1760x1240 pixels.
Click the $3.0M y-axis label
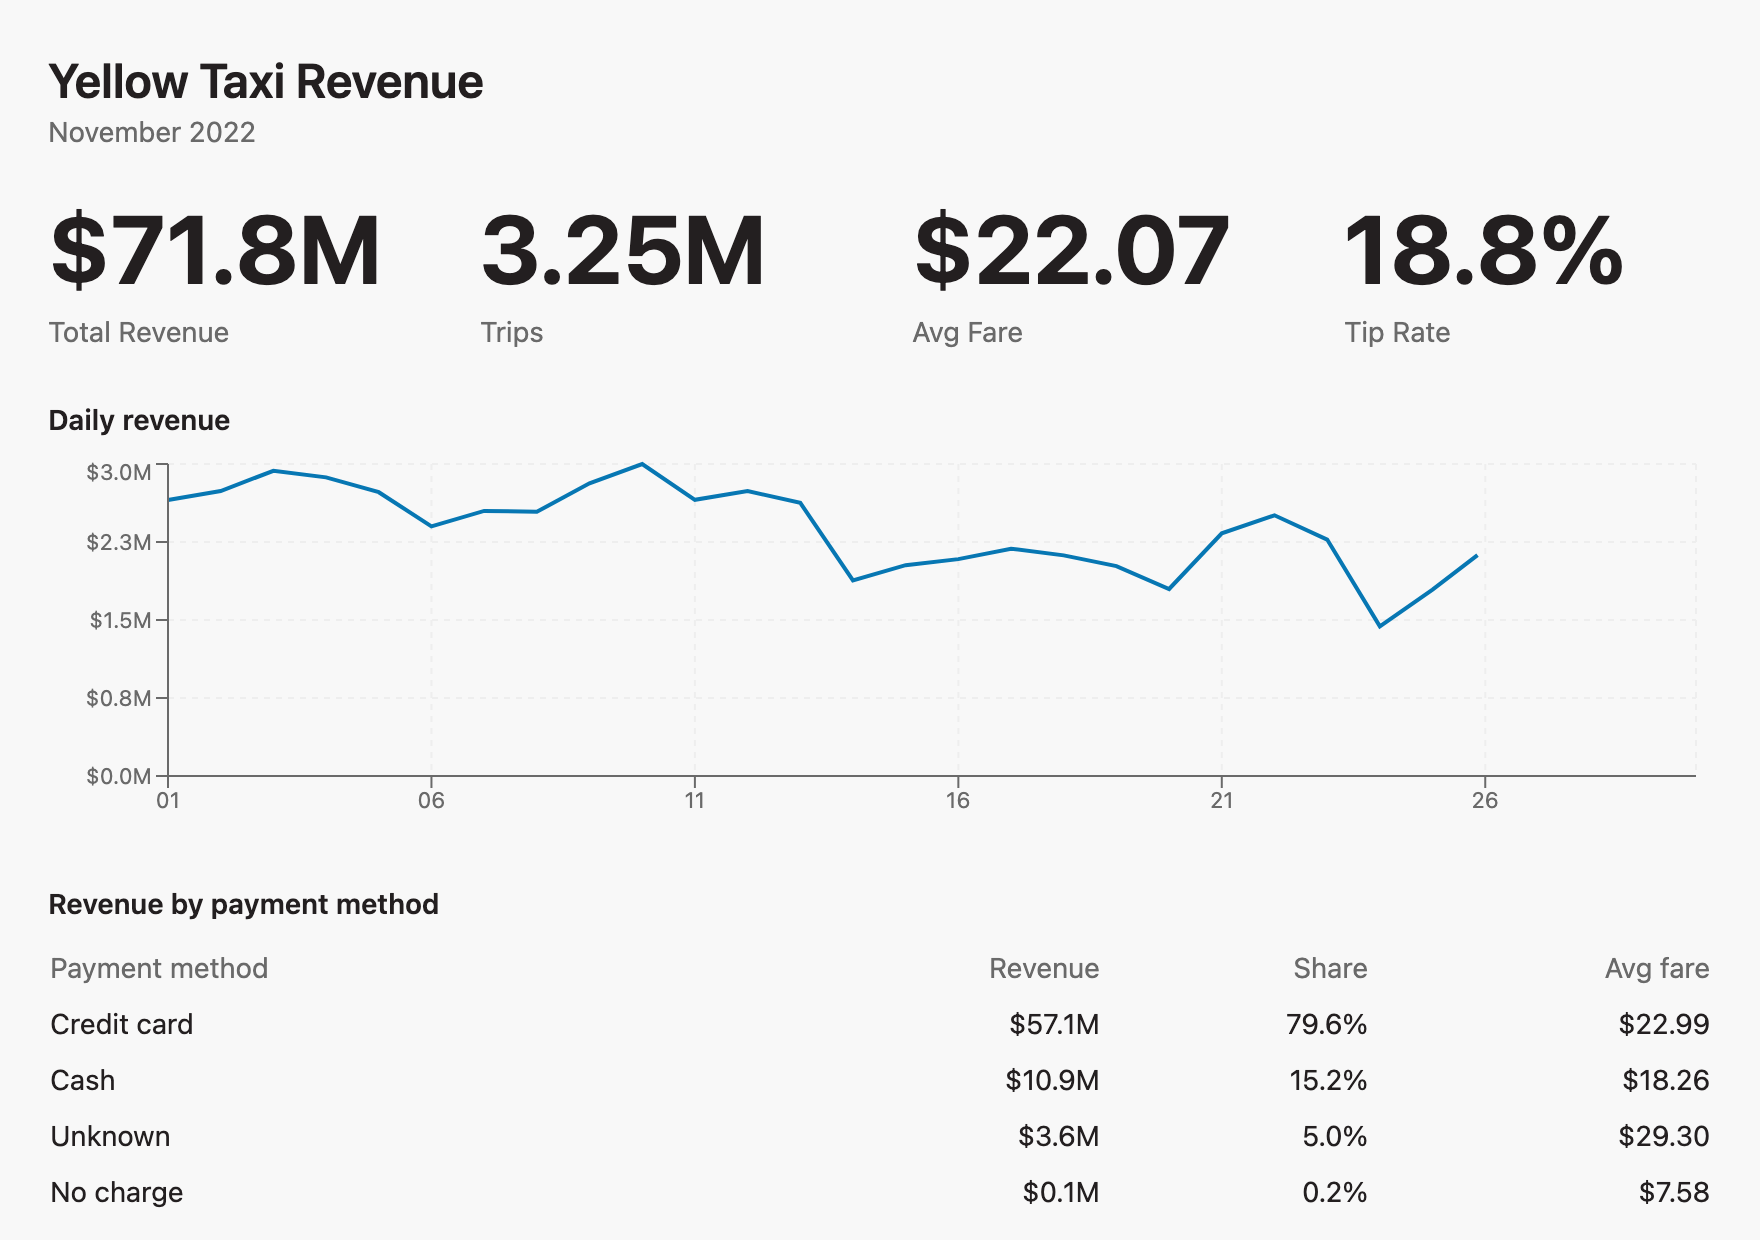tap(119, 472)
